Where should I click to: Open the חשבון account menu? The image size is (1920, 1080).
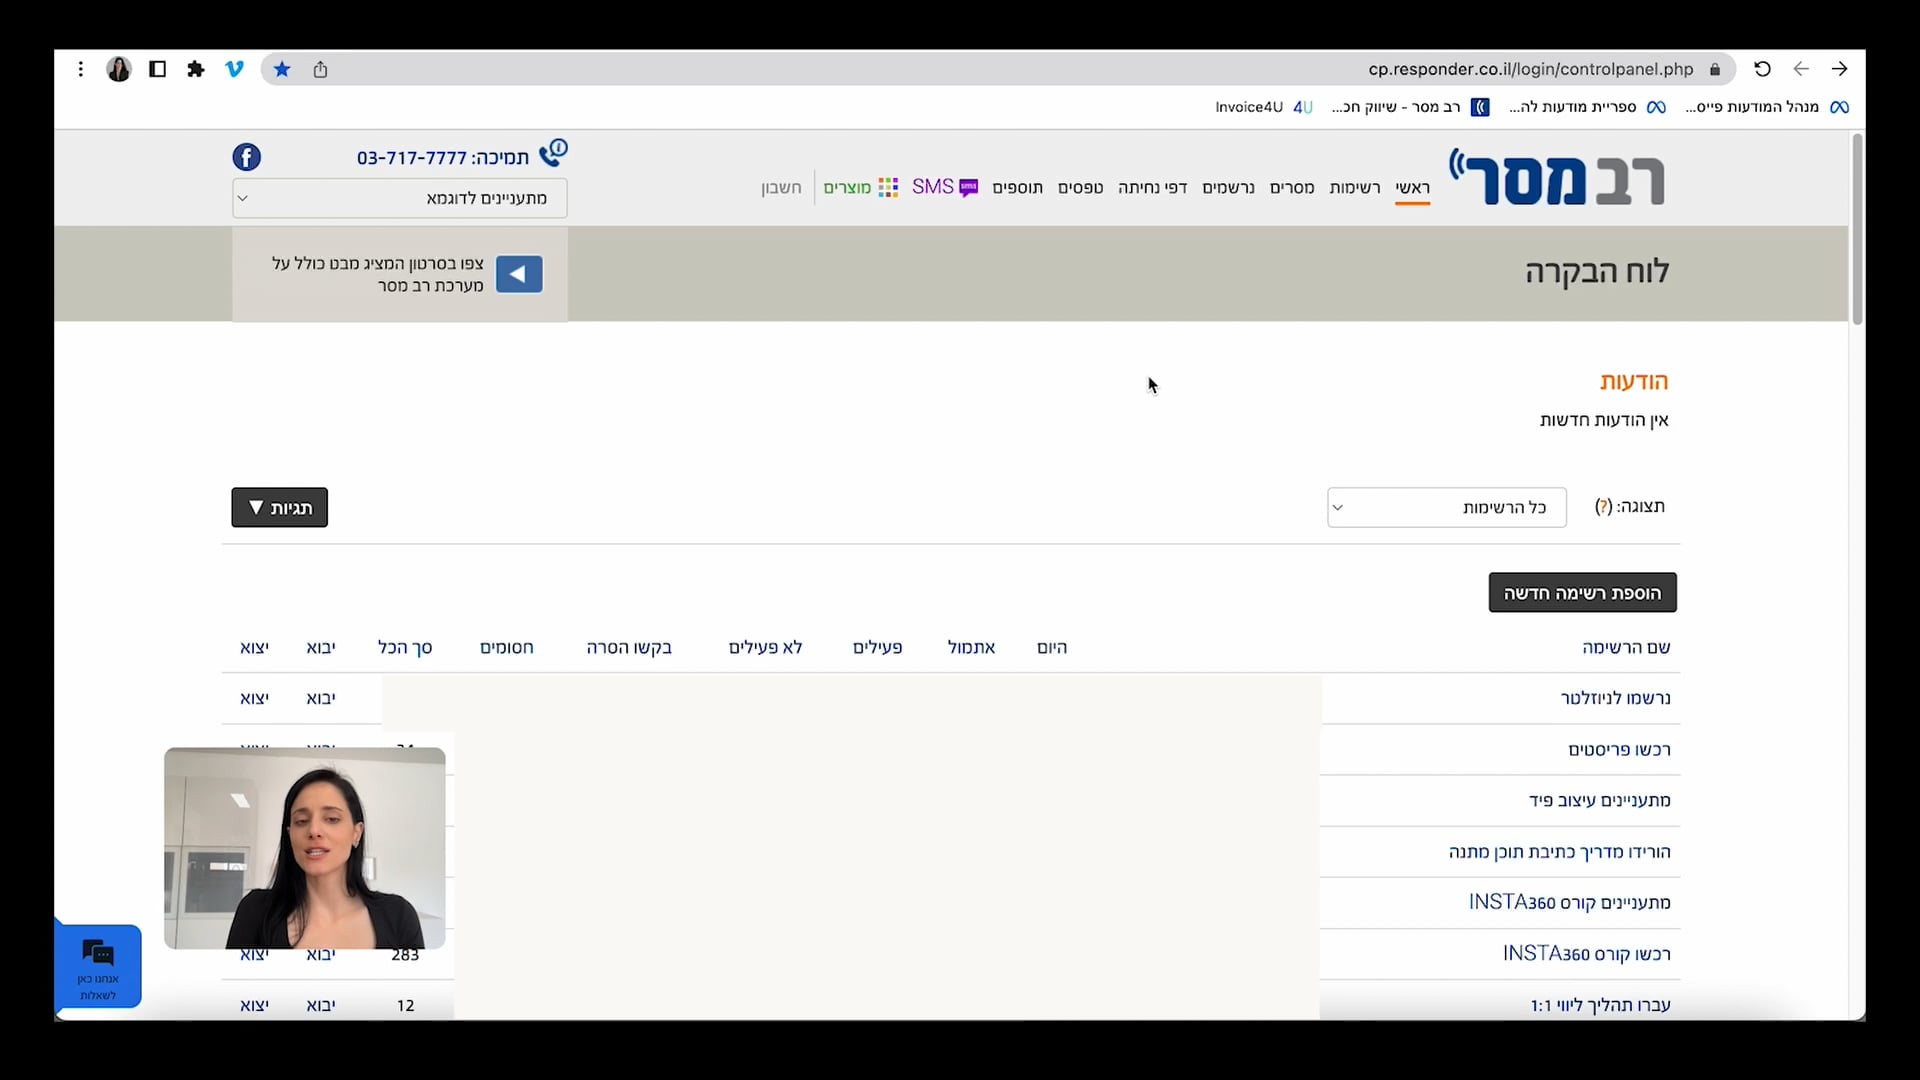click(x=781, y=188)
